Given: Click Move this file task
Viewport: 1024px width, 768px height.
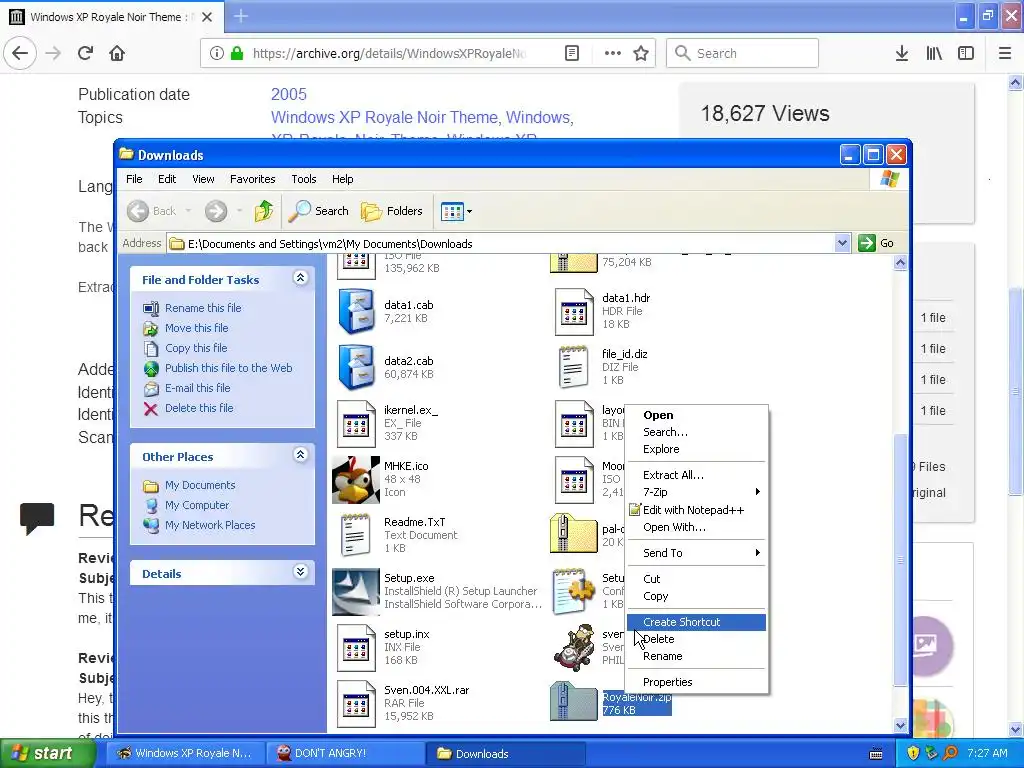Looking at the screenshot, I should [x=196, y=328].
